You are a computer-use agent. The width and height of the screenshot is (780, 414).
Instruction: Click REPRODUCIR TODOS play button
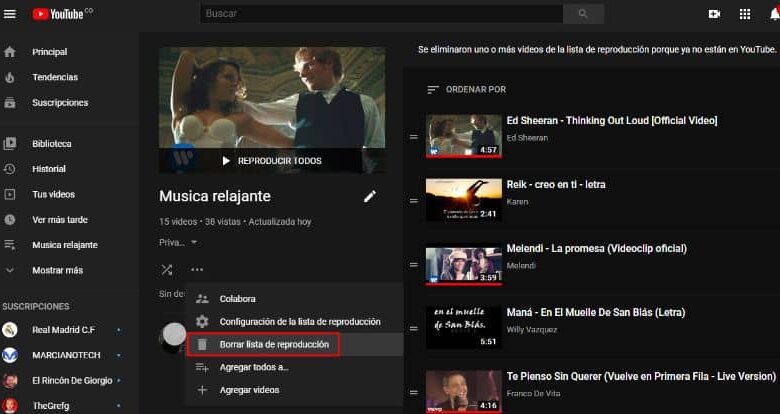click(x=272, y=161)
